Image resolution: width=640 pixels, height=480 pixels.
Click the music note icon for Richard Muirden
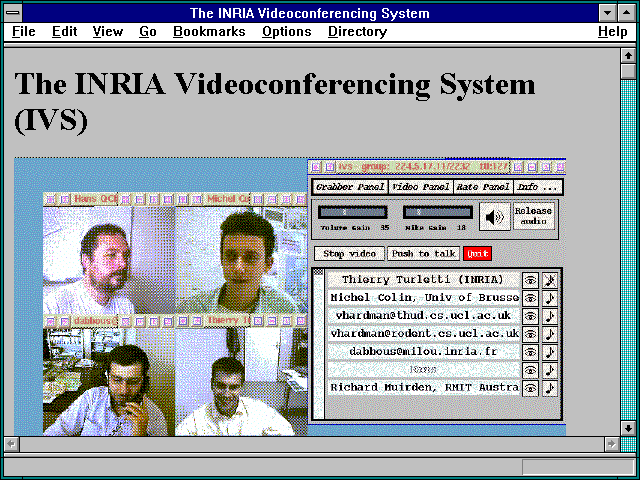(550, 388)
